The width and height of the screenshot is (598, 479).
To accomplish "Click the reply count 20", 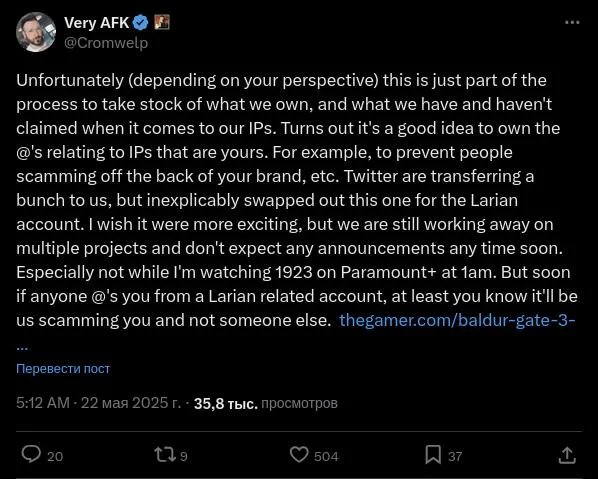I will coord(55,456).
